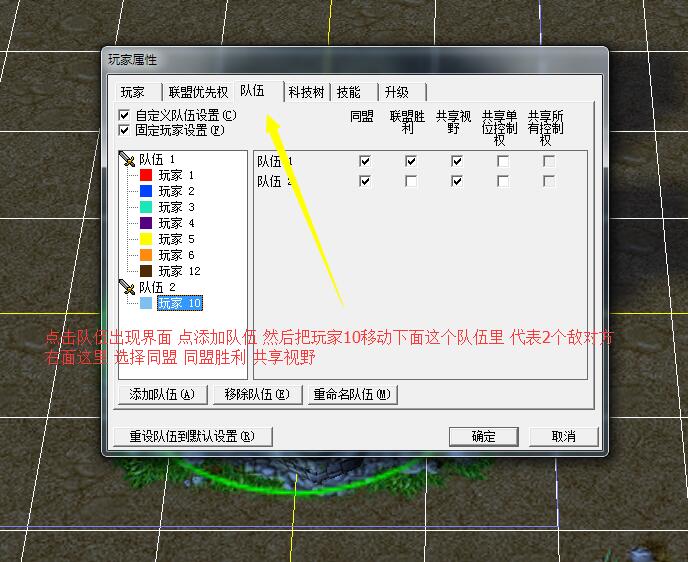This screenshot has height=562, width=688.
Task: Click 重设队伍到默认设置 button
Action: (192, 436)
